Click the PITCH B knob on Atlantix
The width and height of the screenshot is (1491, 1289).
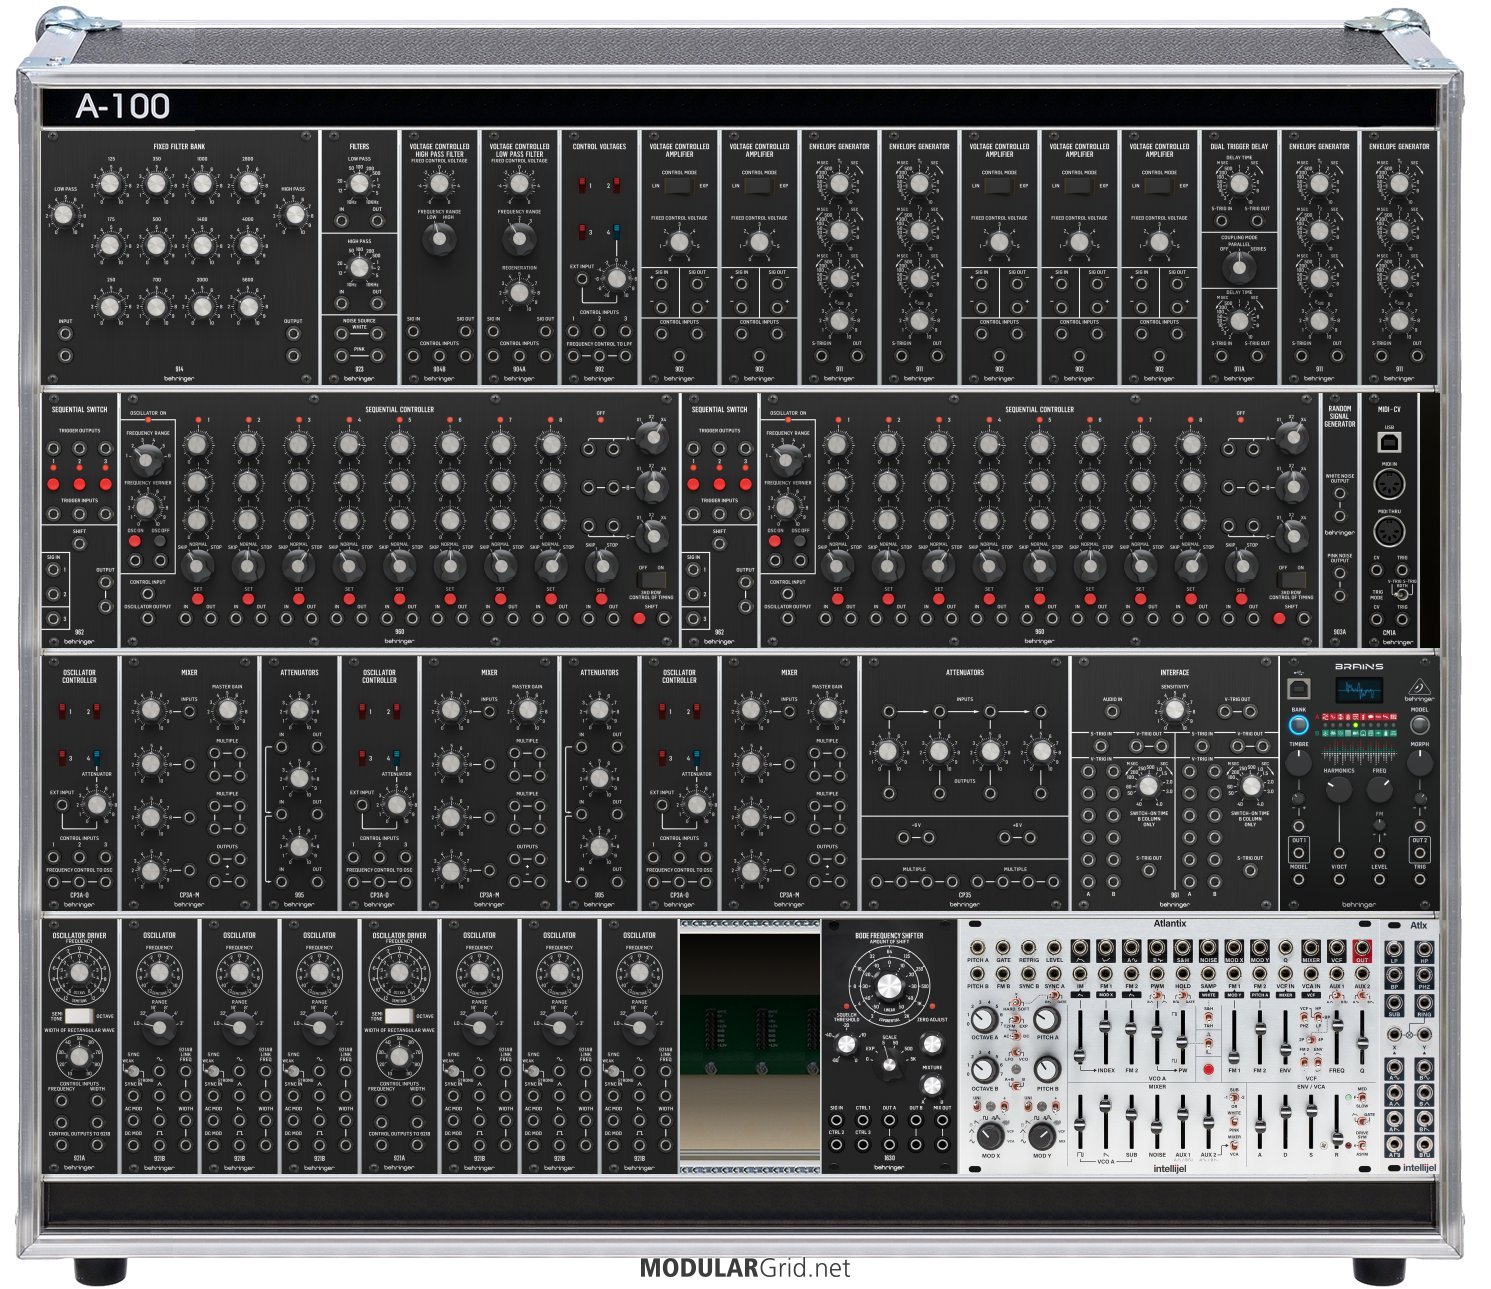[1047, 1069]
